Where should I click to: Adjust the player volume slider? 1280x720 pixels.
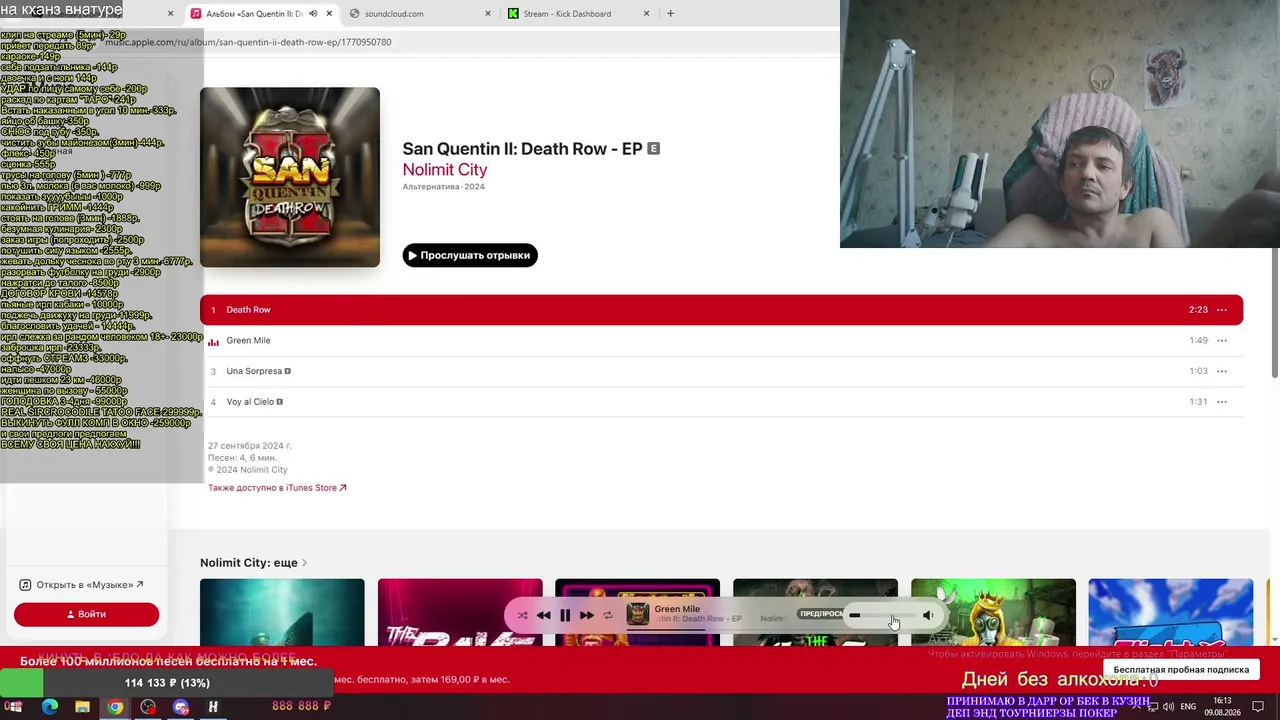pos(880,615)
